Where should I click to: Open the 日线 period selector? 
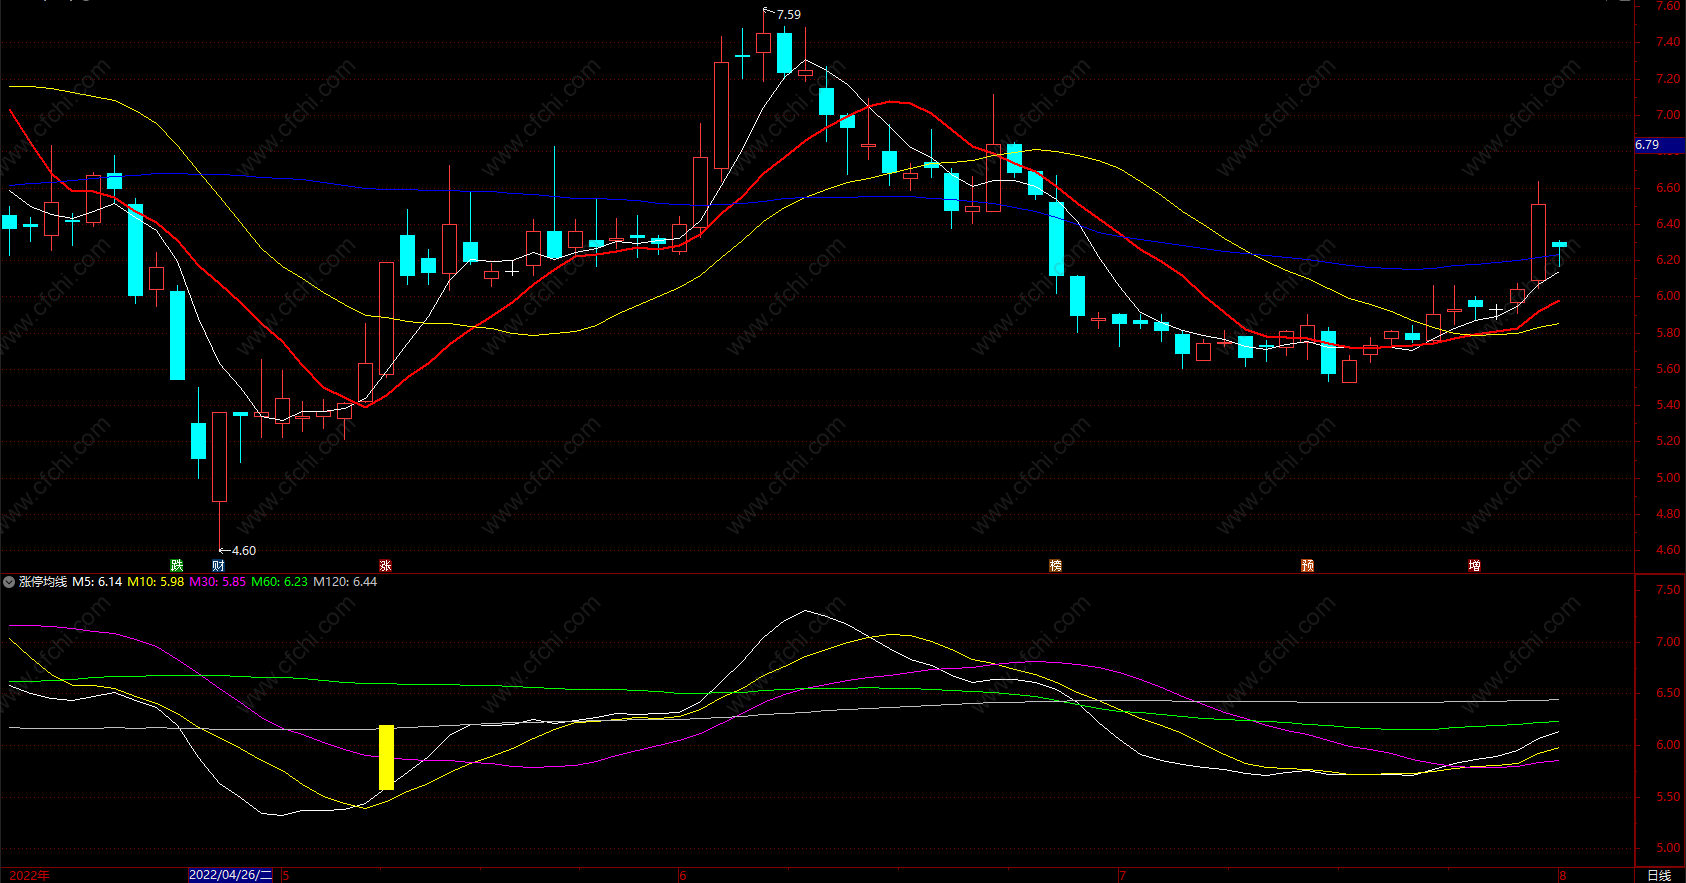point(1659,875)
